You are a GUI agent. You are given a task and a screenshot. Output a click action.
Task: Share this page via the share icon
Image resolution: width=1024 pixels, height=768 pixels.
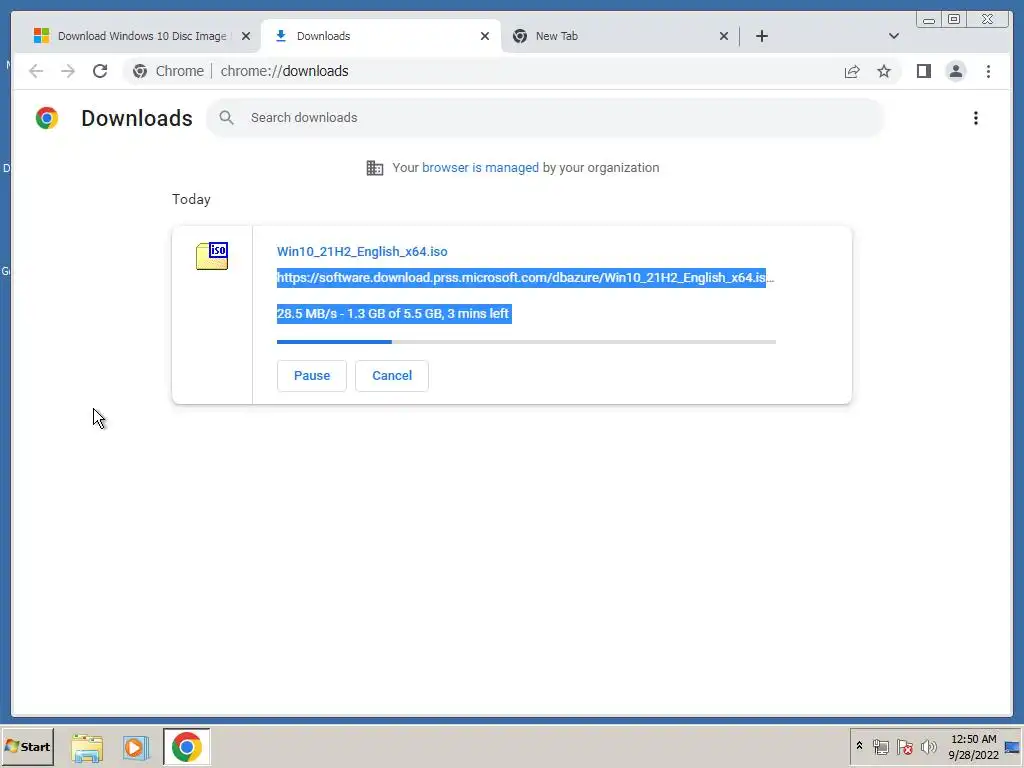[x=852, y=71]
